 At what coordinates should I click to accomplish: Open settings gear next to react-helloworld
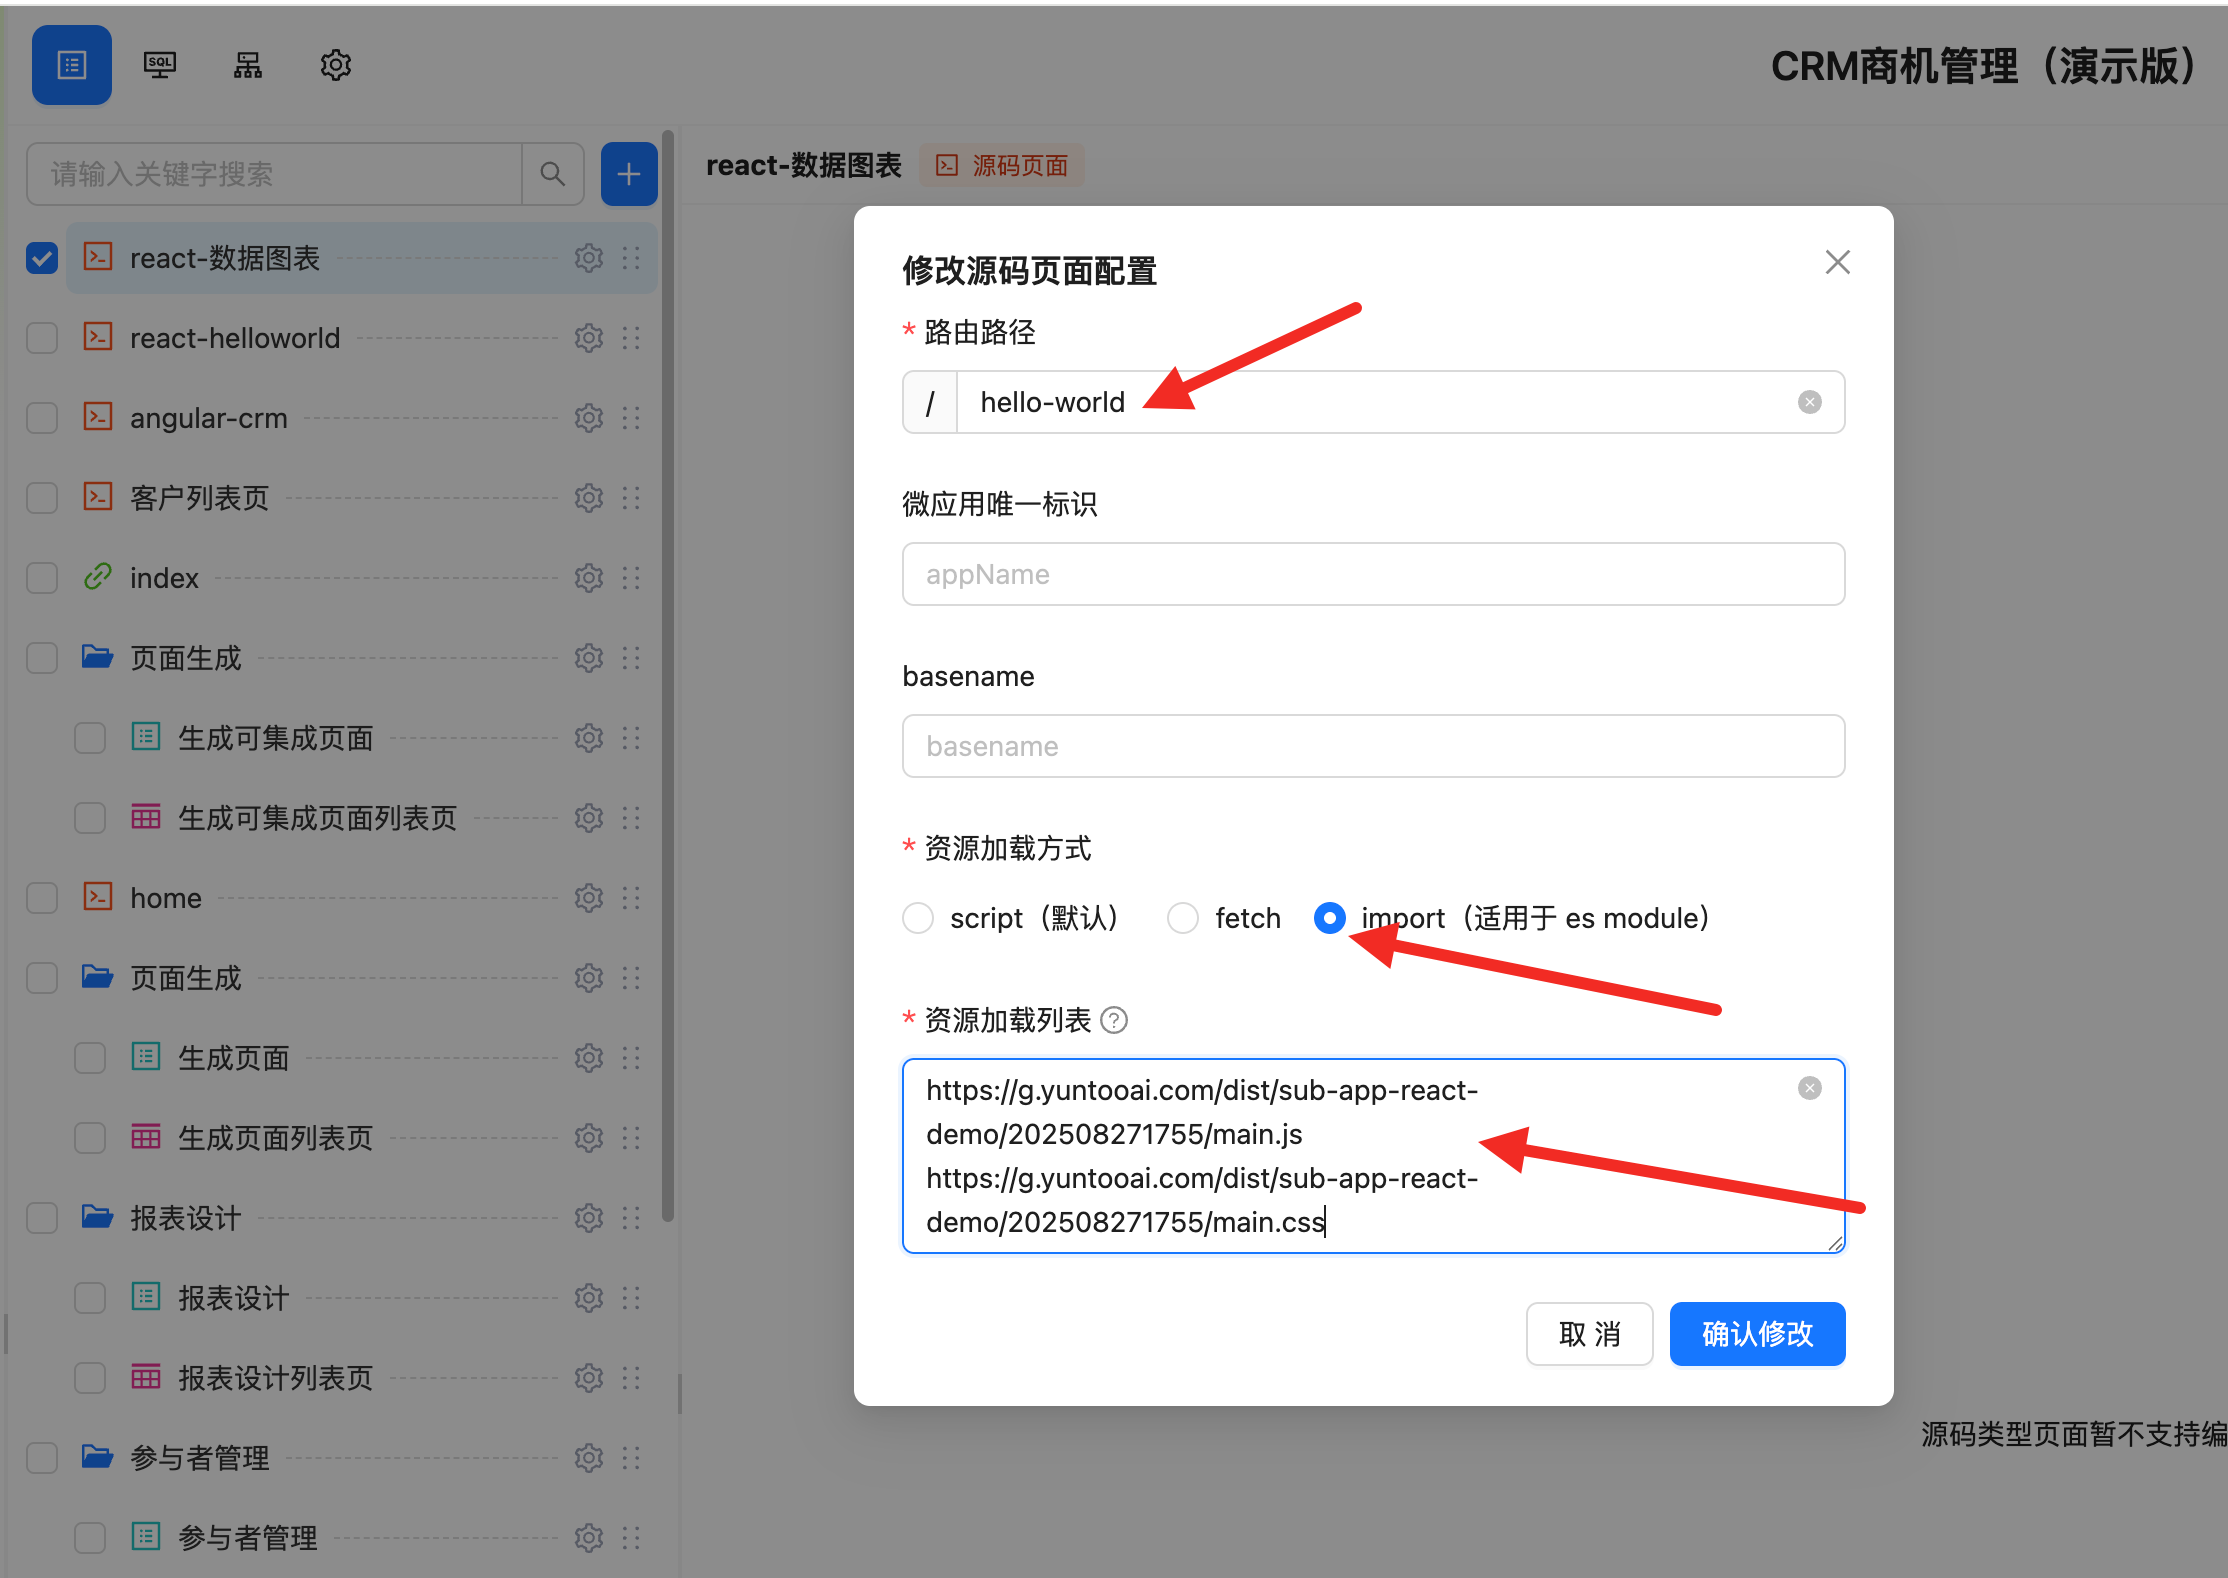pyautogui.click(x=588, y=338)
